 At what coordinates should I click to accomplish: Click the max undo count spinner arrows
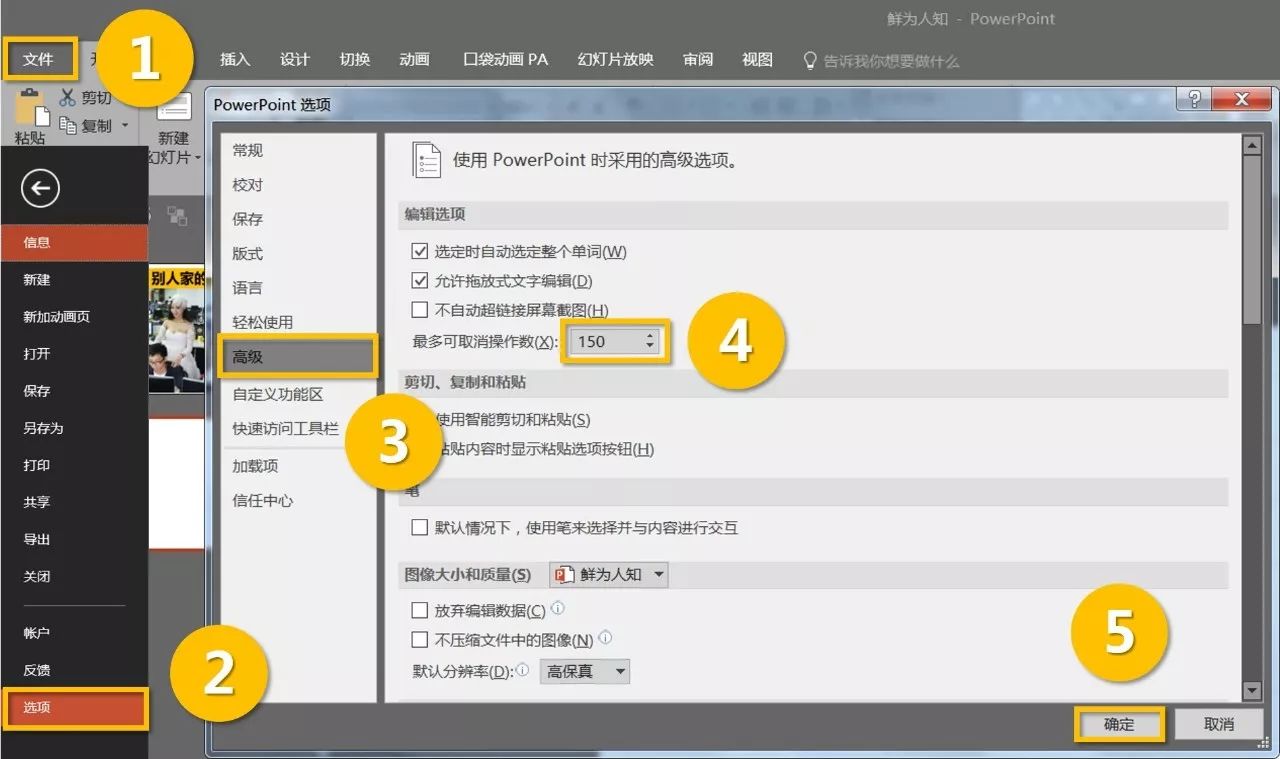coord(650,341)
